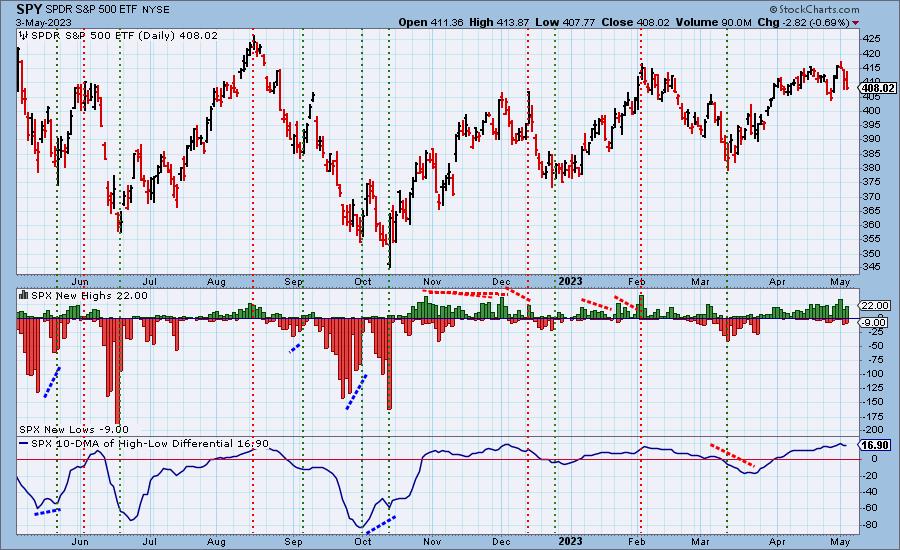Click the 400 price axis label

click(x=871, y=110)
